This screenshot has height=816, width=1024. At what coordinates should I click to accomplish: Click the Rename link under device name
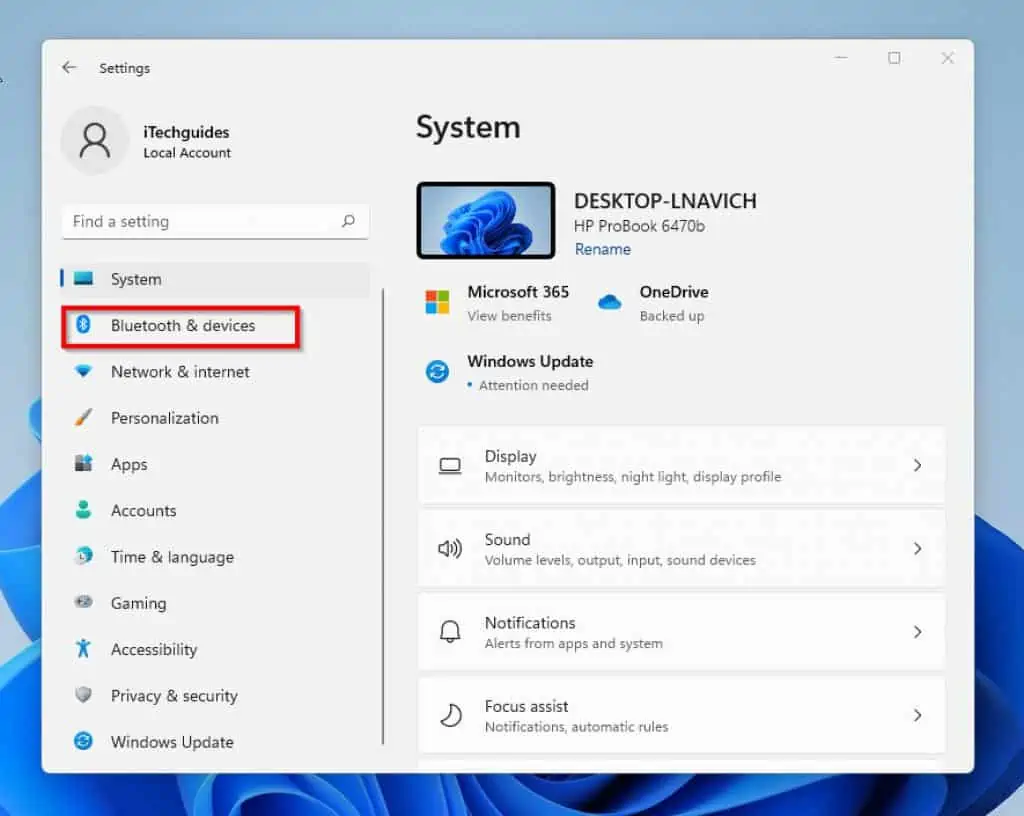coord(602,249)
